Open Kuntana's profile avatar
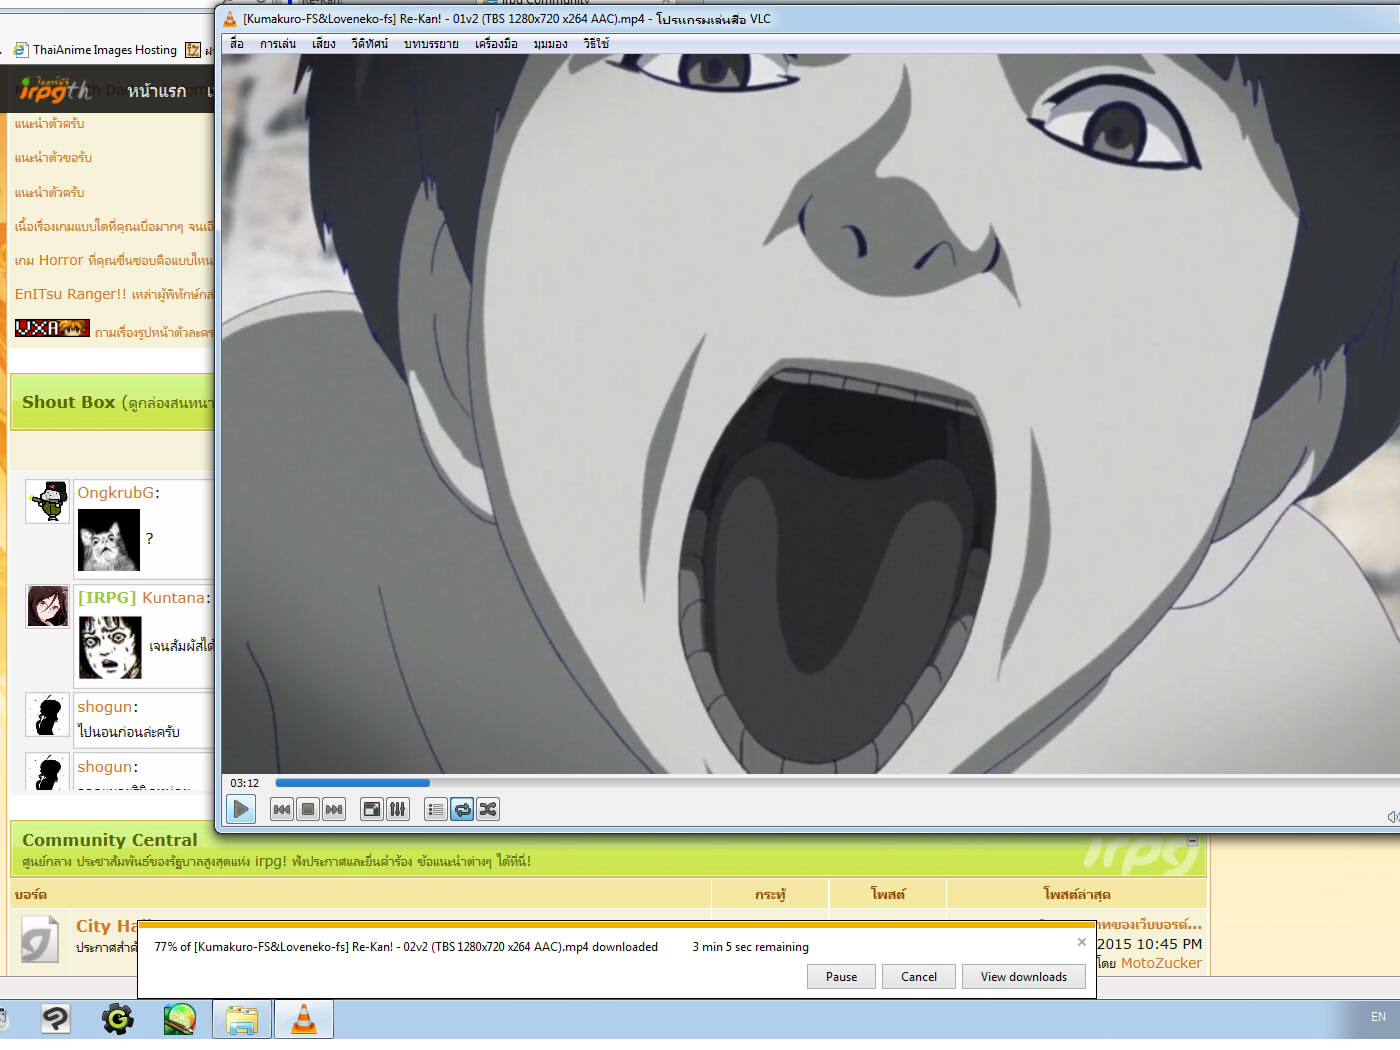Image resolution: width=1400 pixels, height=1050 pixels. point(47,606)
